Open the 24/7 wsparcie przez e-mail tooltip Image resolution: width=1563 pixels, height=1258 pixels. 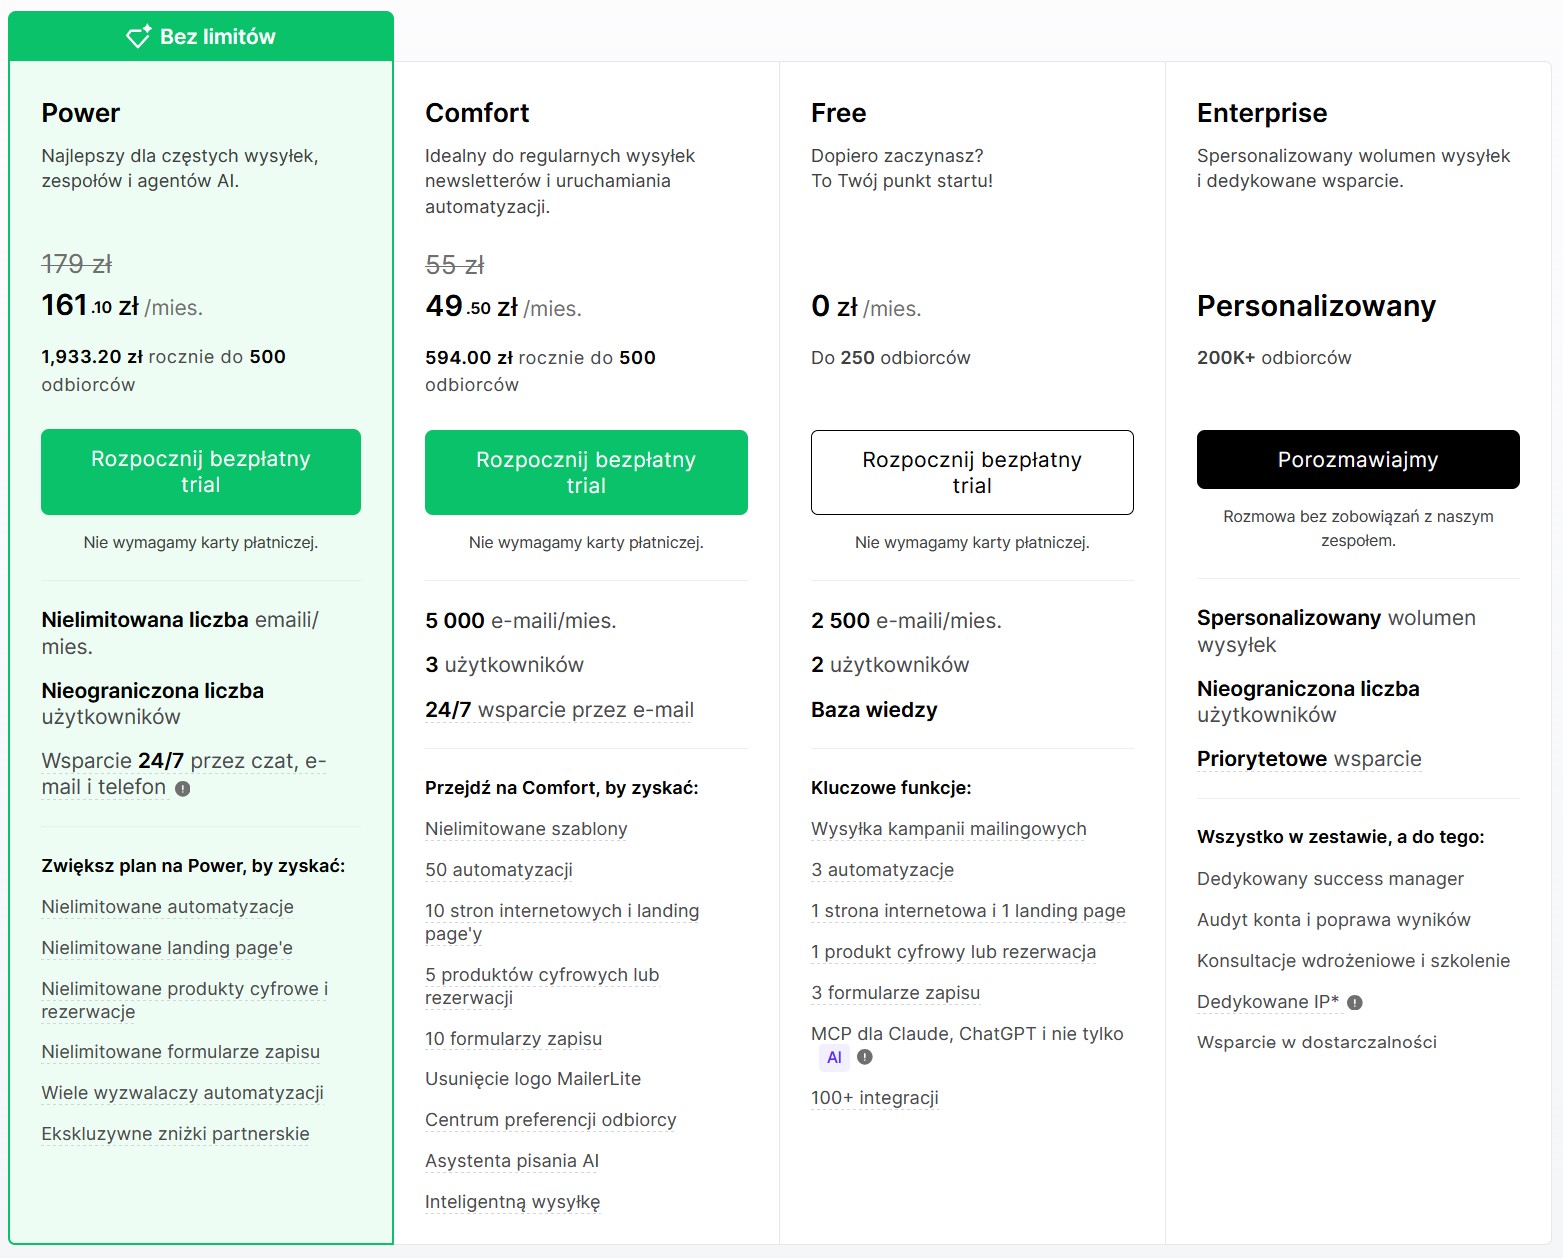(559, 710)
